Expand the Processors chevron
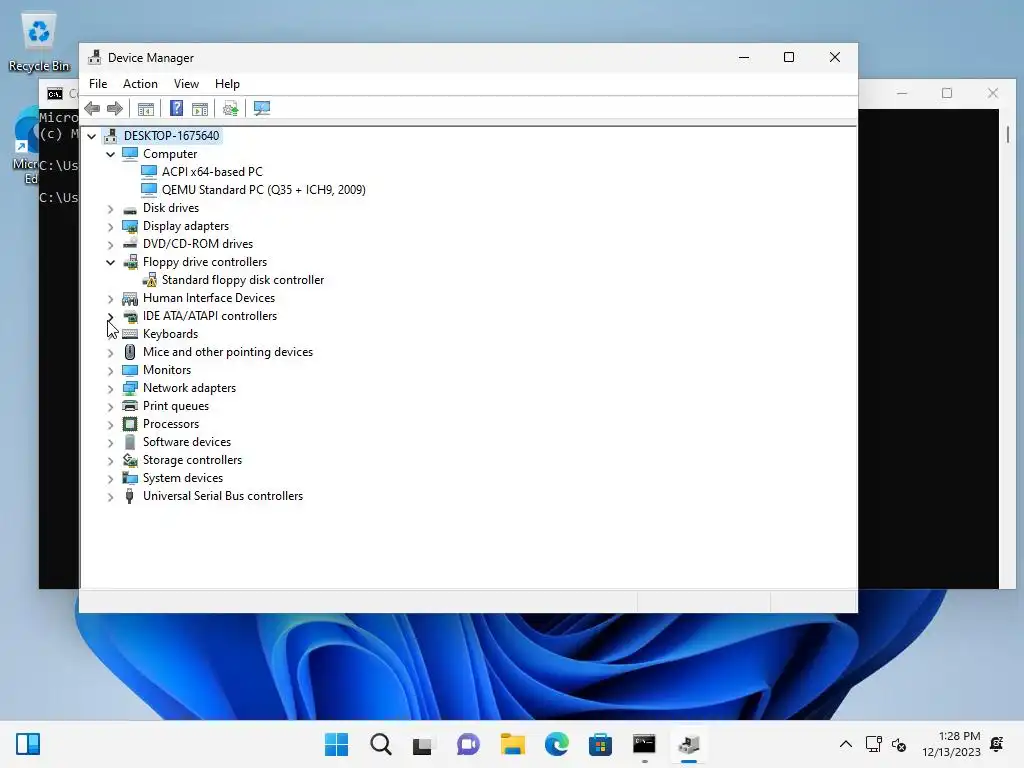This screenshot has width=1024, height=768. click(110, 424)
